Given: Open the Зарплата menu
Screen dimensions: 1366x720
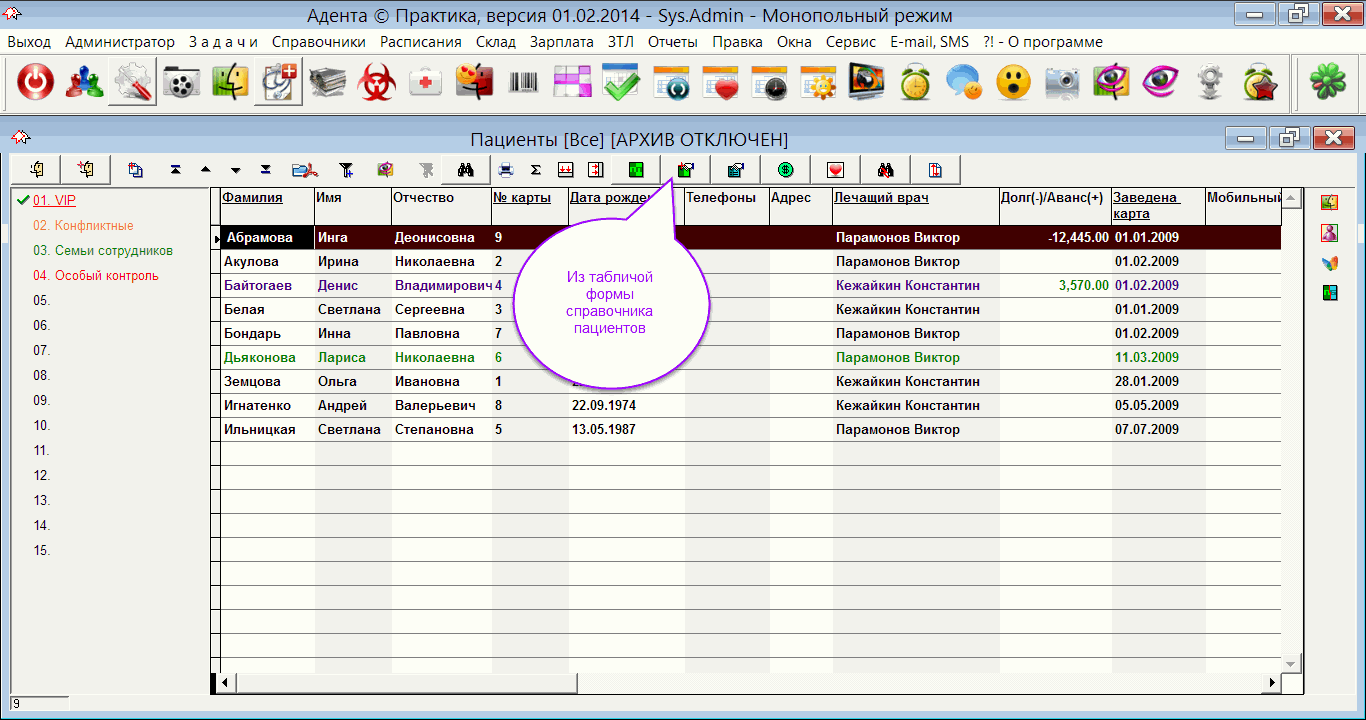Looking at the screenshot, I should pos(562,42).
